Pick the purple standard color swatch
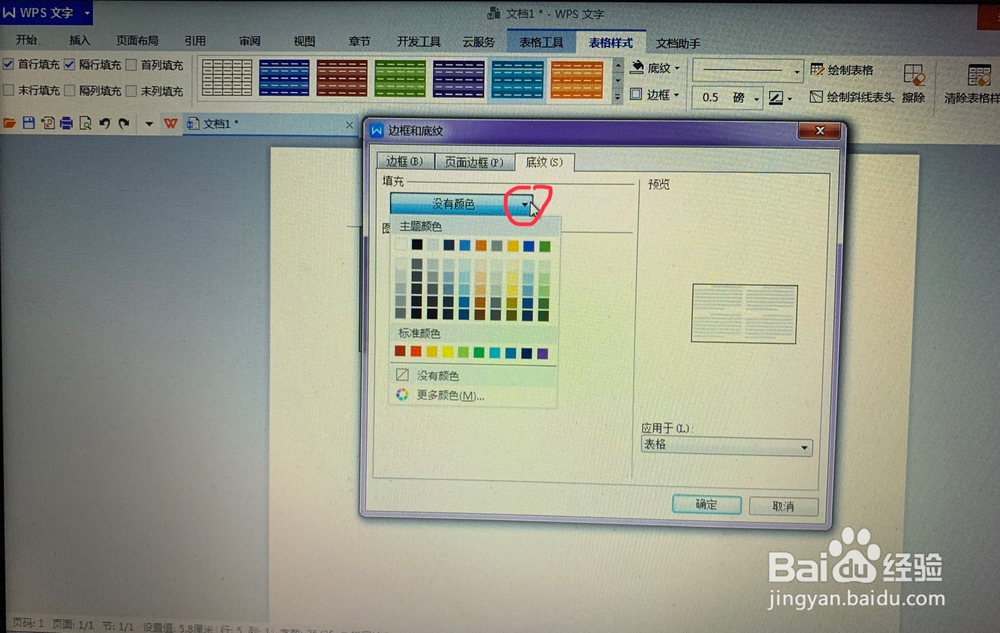The height and width of the screenshot is (633, 1000). (x=543, y=353)
